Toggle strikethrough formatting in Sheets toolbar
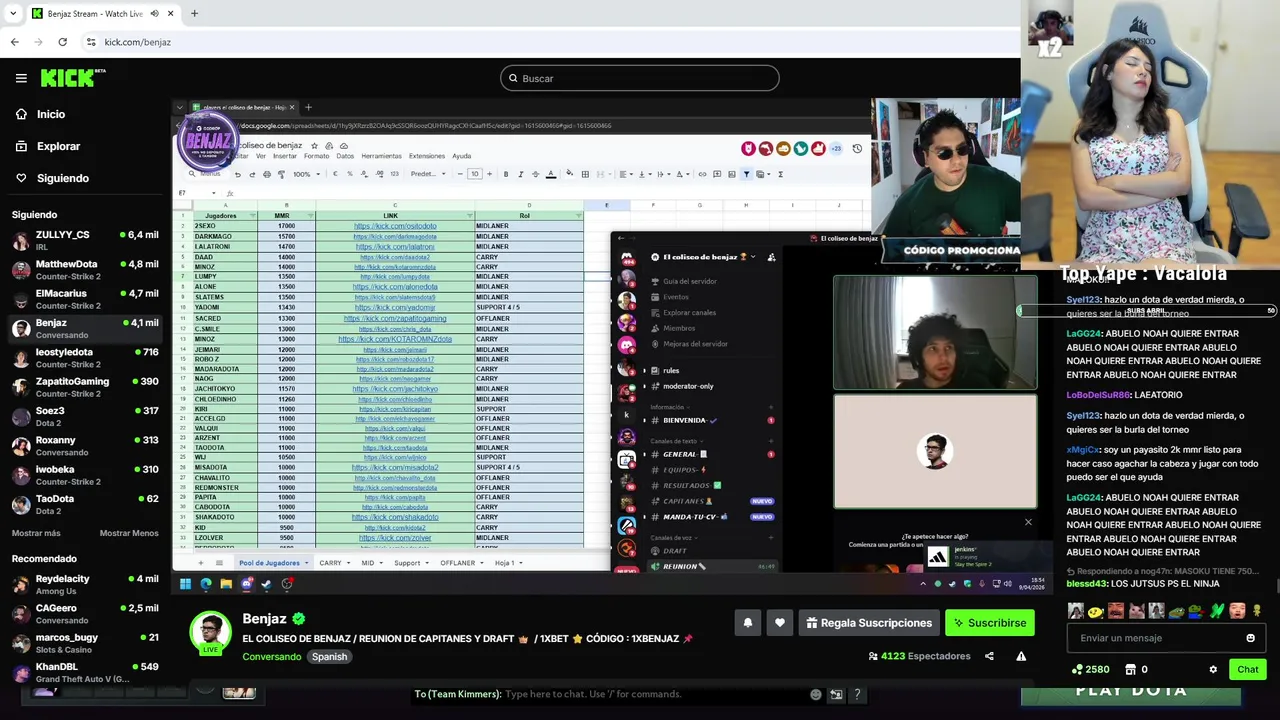Image resolution: width=1280 pixels, height=720 pixels. [535, 174]
